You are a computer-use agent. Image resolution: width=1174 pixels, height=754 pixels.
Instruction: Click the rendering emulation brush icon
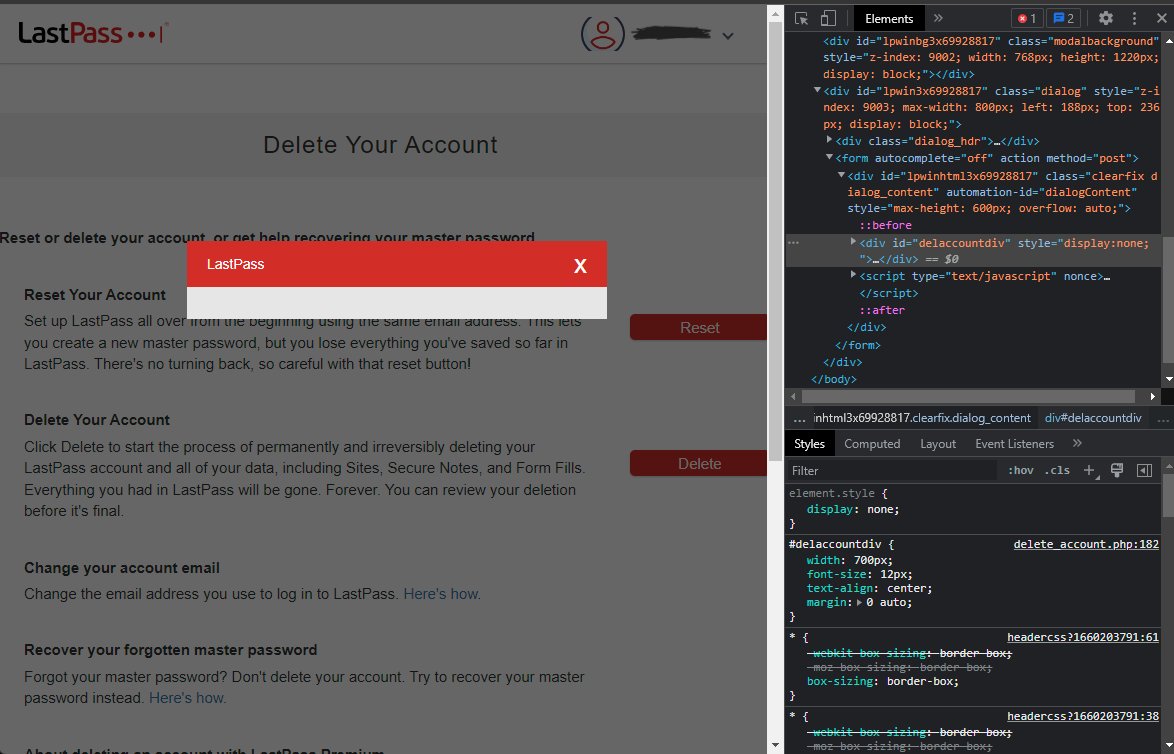[1117, 471]
